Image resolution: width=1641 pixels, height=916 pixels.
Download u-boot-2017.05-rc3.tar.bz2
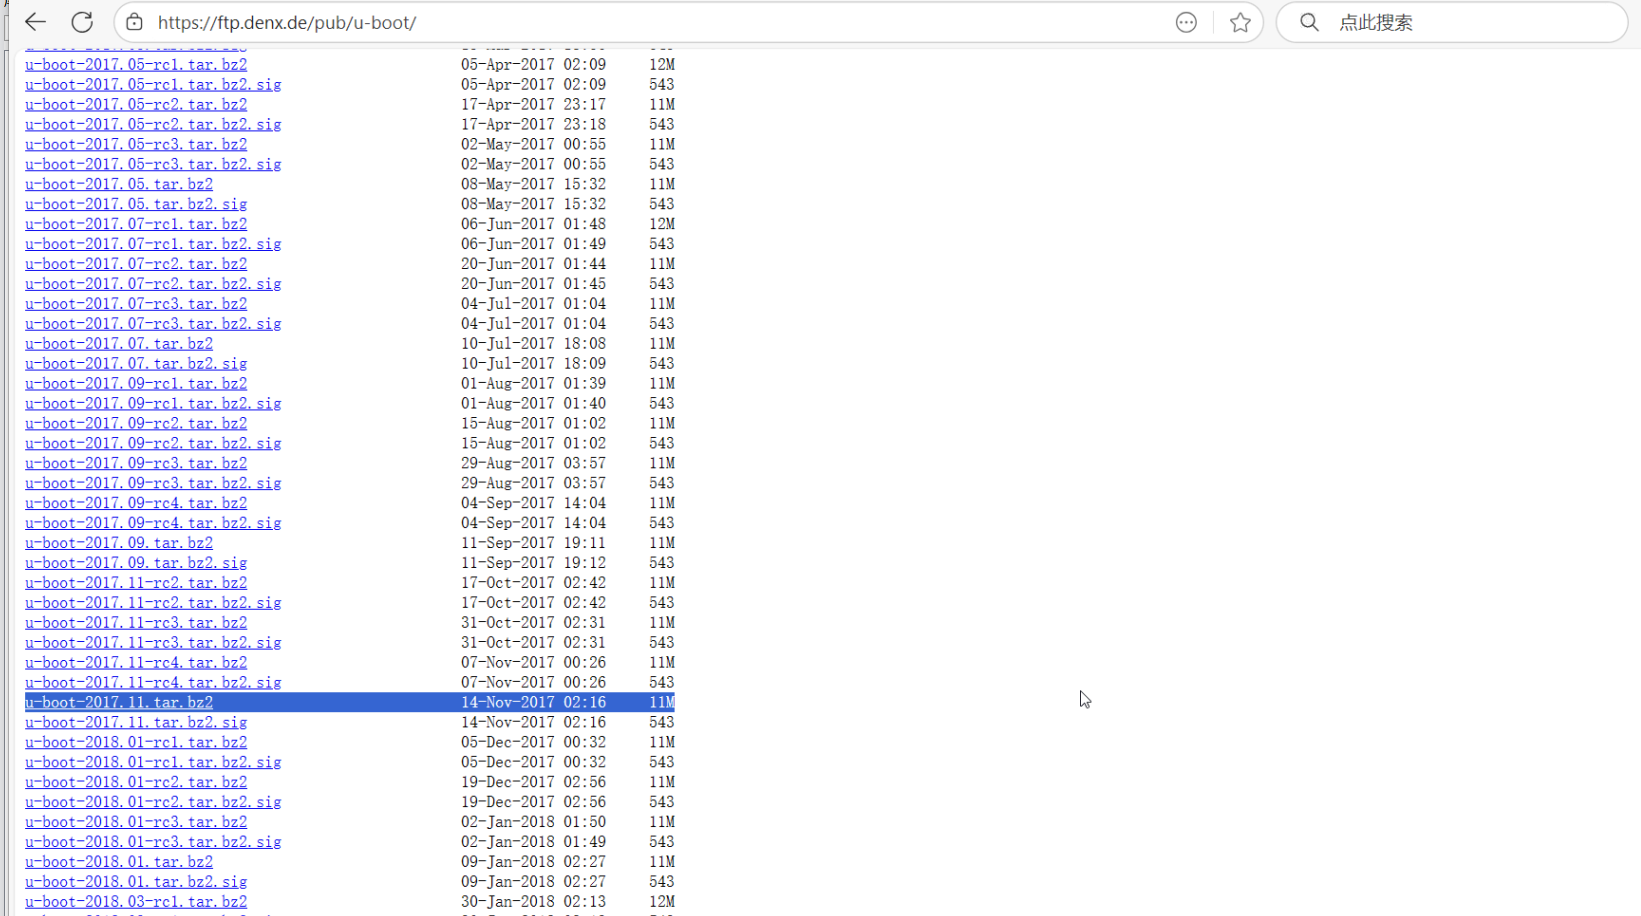(x=136, y=145)
